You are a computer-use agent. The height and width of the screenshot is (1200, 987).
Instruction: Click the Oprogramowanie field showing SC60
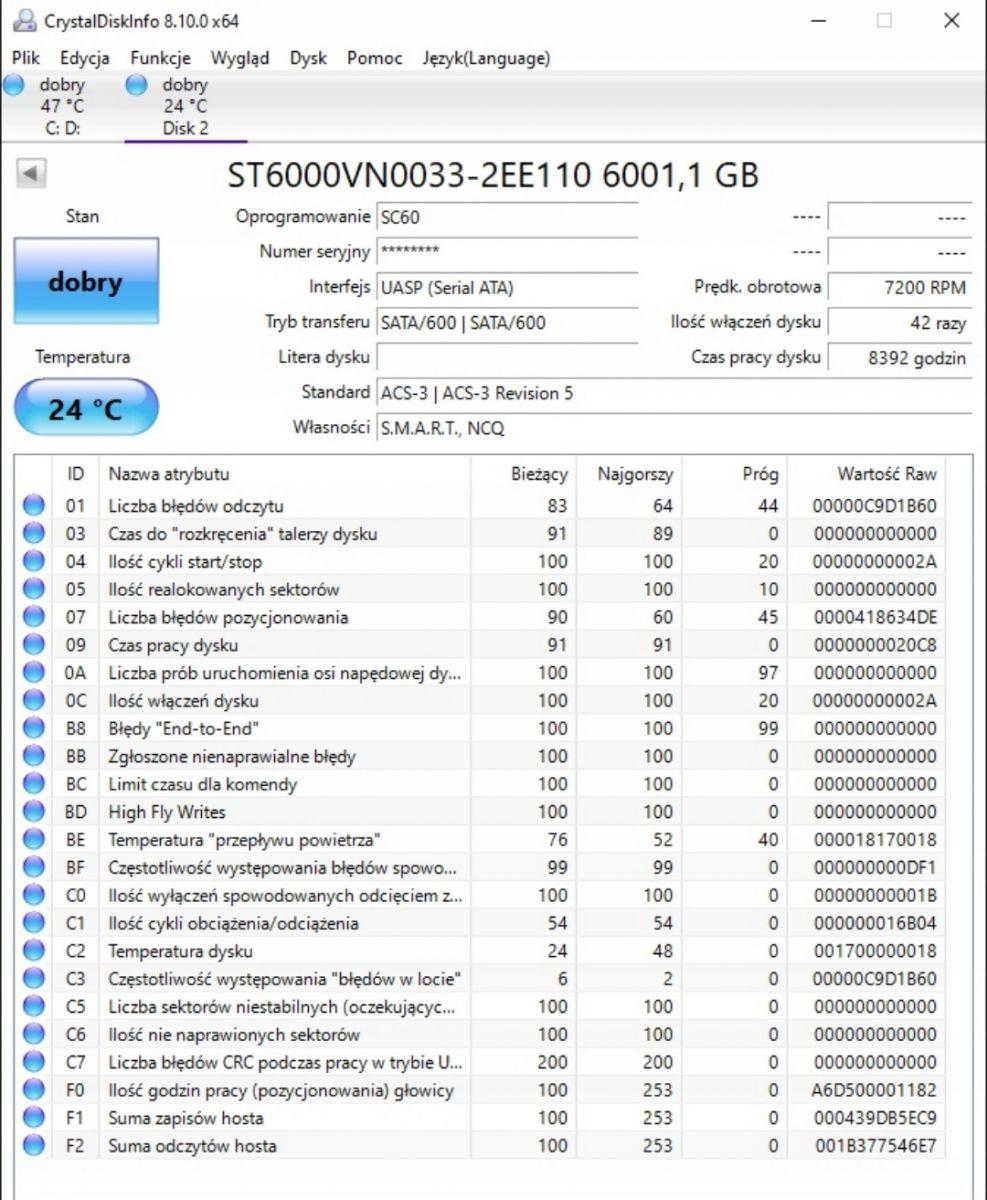507,217
